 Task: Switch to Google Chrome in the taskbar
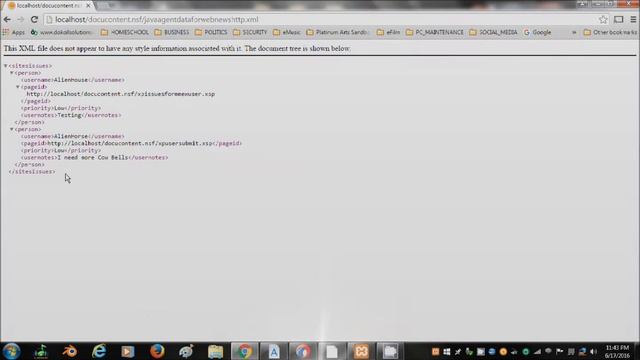pyautogui.click(x=244, y=351)
